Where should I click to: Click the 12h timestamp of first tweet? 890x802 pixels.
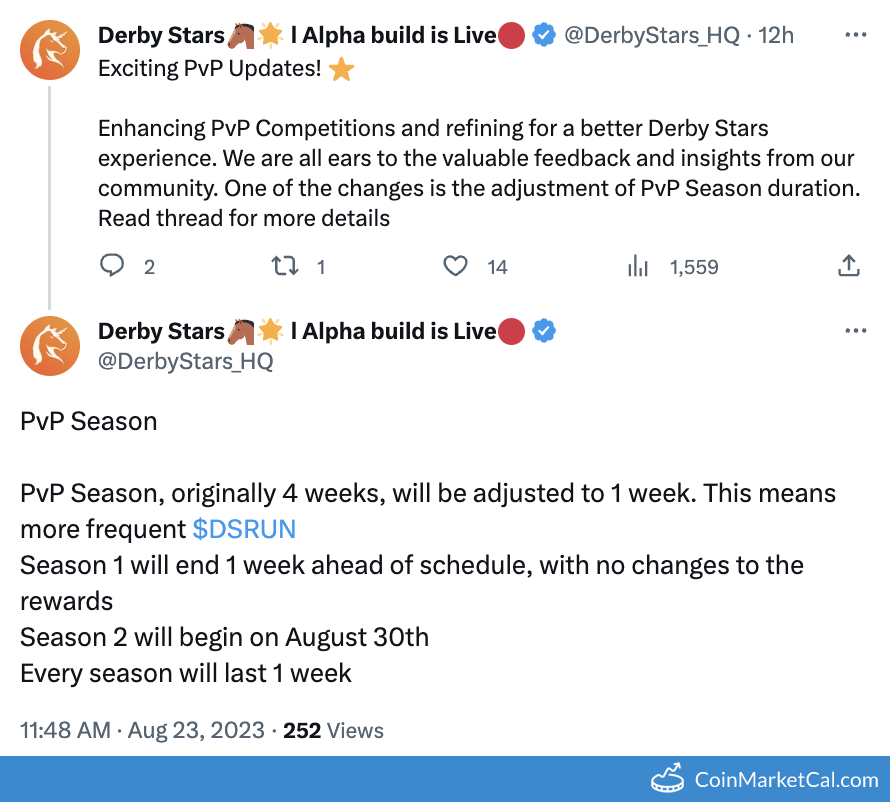coord(776,36)
